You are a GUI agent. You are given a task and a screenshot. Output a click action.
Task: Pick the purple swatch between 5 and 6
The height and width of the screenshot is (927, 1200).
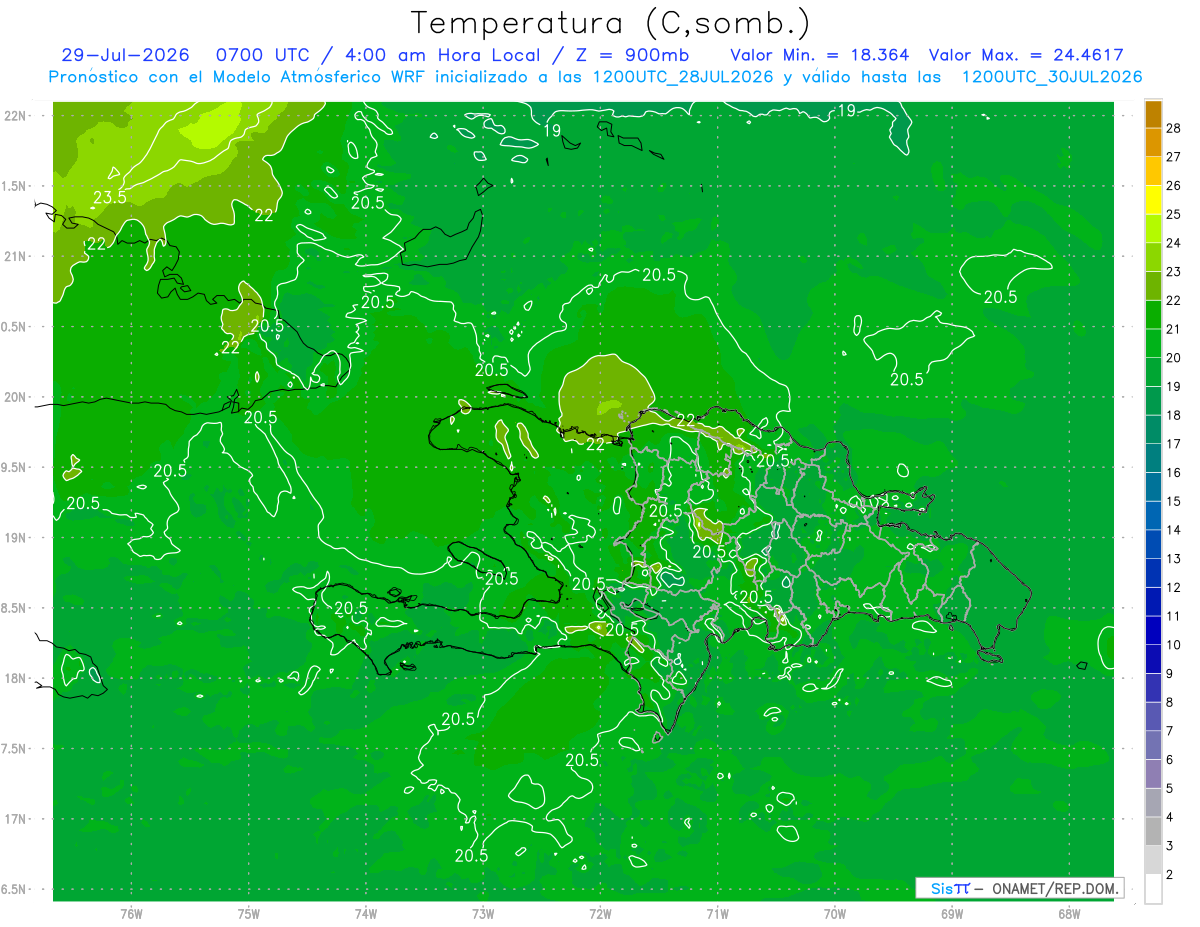pos(1153,774)
